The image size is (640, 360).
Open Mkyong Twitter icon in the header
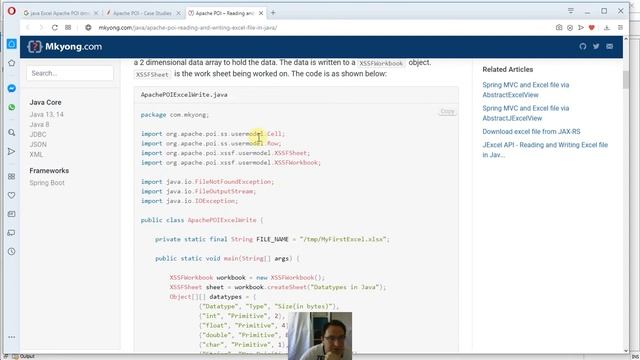pyautogui.click(x=596, y=47)
